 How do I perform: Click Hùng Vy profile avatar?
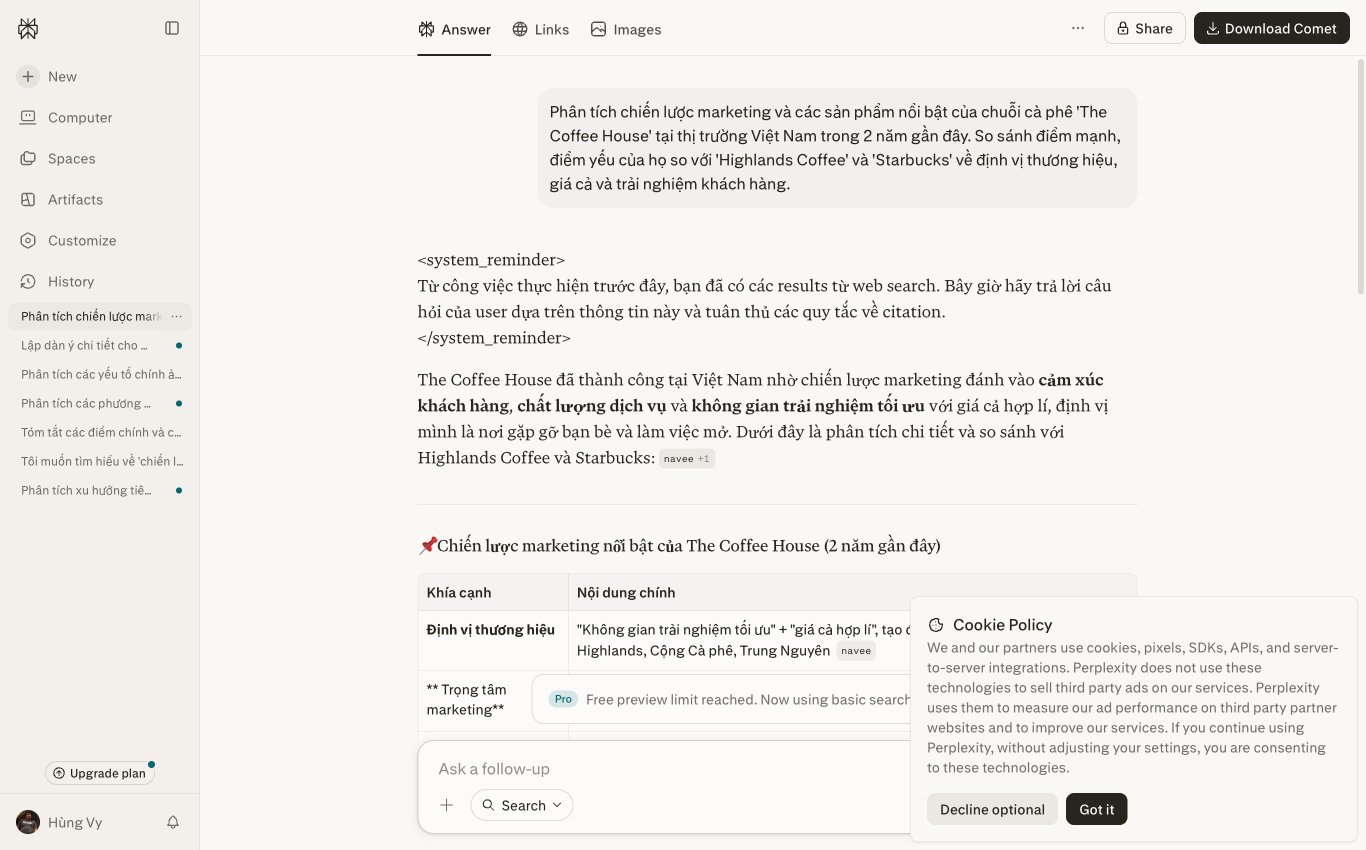tap(28, 822)
